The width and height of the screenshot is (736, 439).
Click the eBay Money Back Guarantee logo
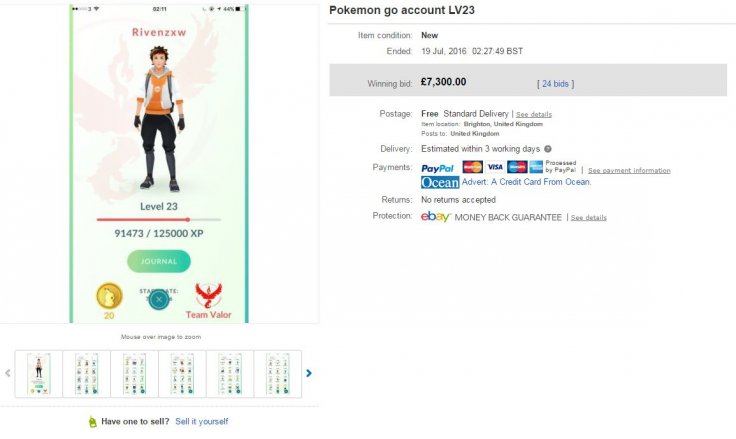pyautogui.click(x=436, y=216)
